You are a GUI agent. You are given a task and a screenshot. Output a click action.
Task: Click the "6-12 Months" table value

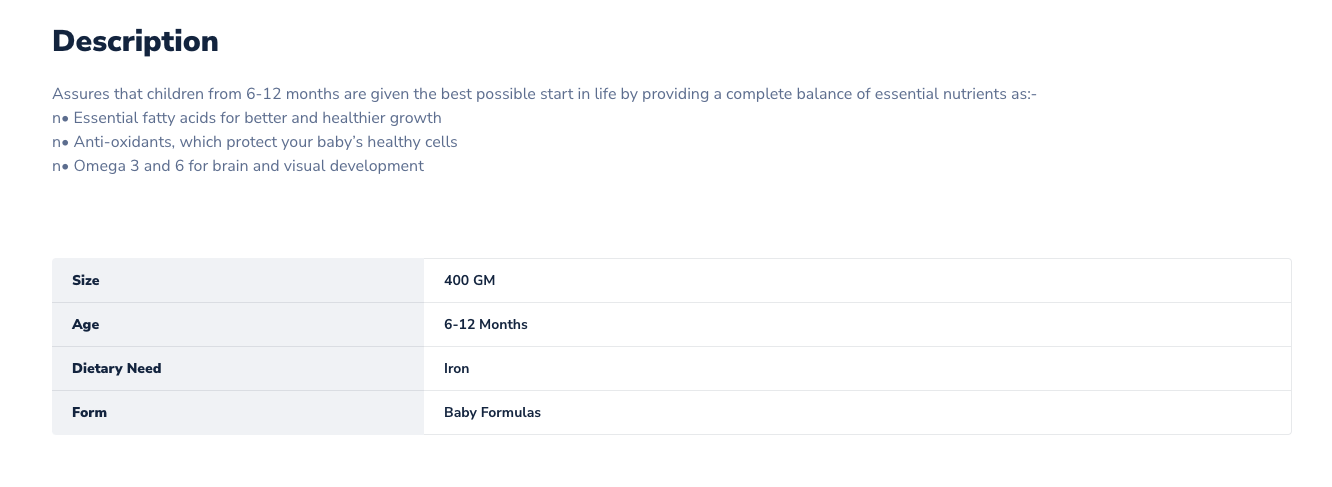486,325
